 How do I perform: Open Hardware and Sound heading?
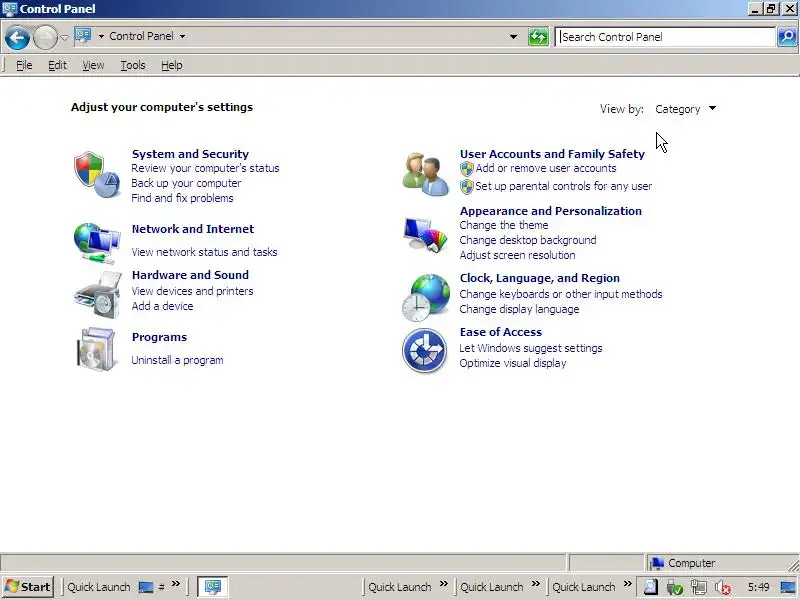190,275
